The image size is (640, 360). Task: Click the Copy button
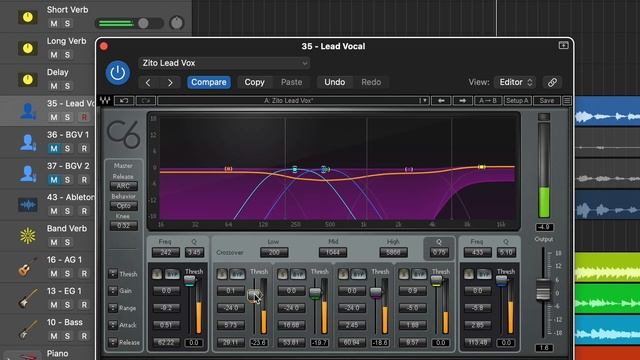pyautogui.click(x=254, y=82)
